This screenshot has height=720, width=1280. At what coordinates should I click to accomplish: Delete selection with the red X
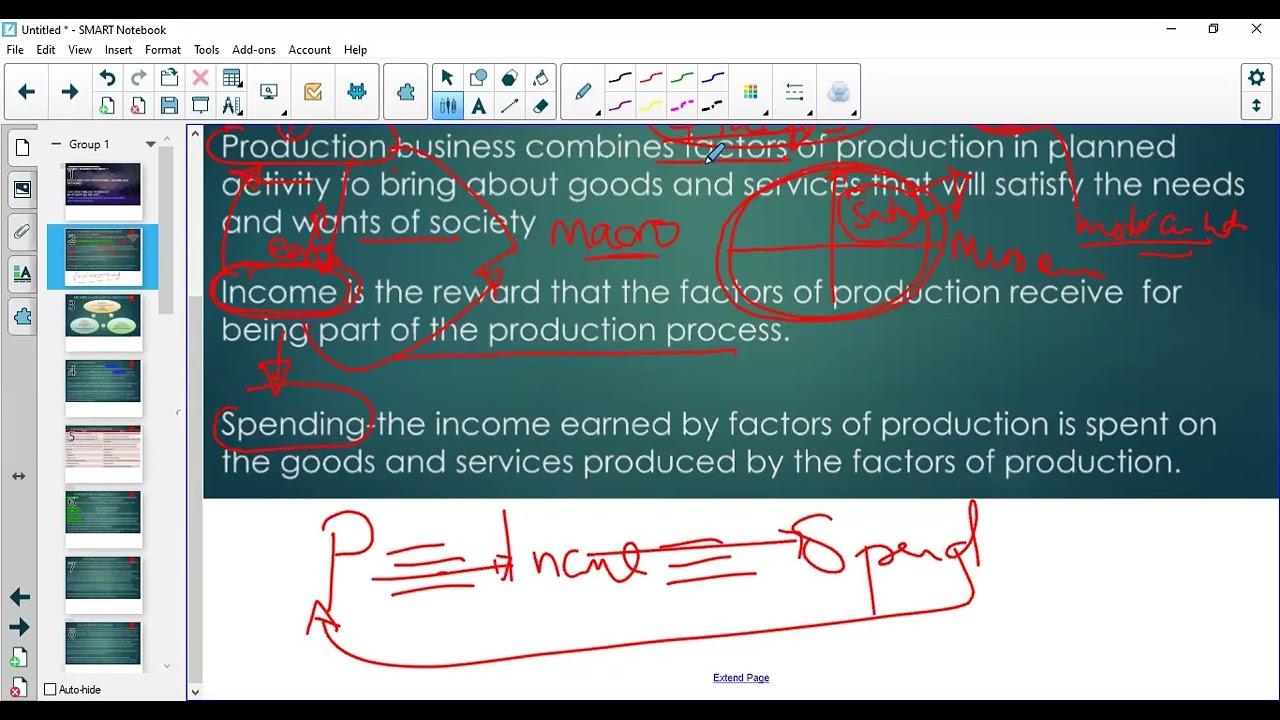[x=200, y=78]
